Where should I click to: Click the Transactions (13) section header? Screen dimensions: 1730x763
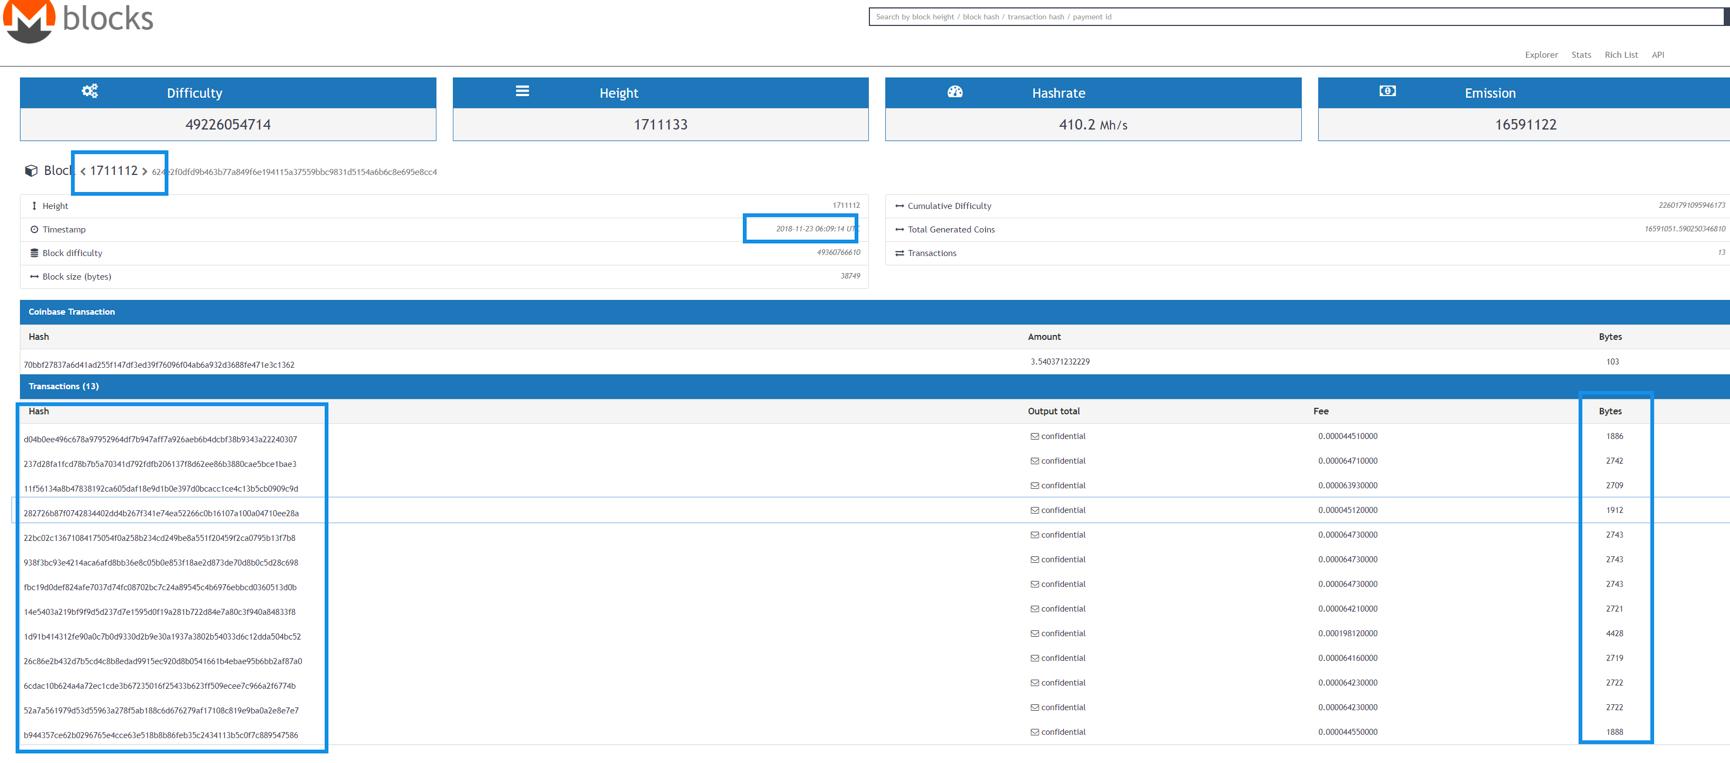click(x=63, y=386)
